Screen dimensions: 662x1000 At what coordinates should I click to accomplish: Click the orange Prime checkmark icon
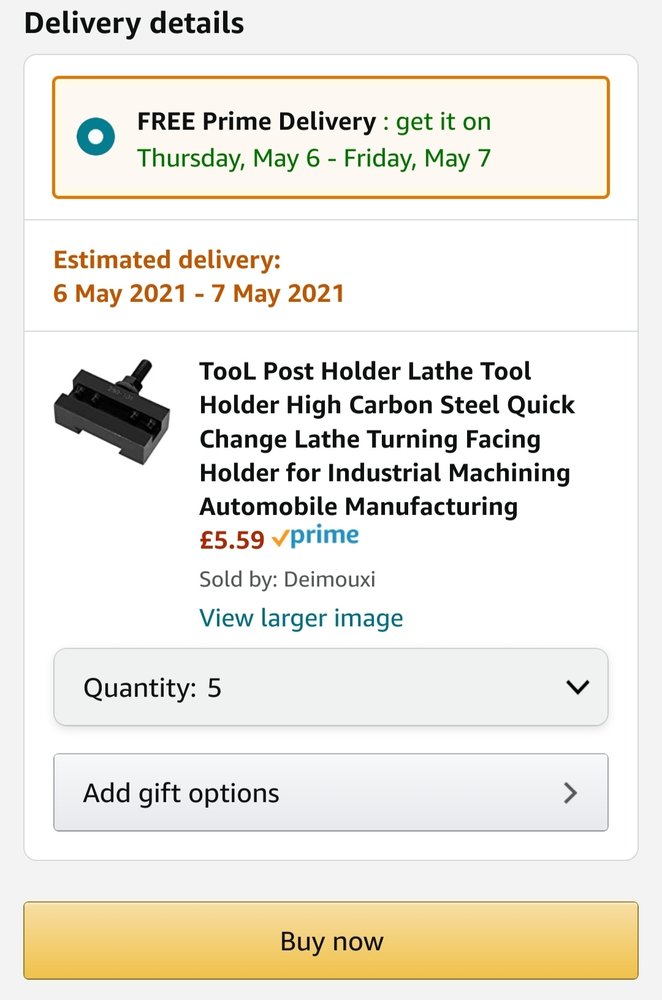tap(280, 538)
